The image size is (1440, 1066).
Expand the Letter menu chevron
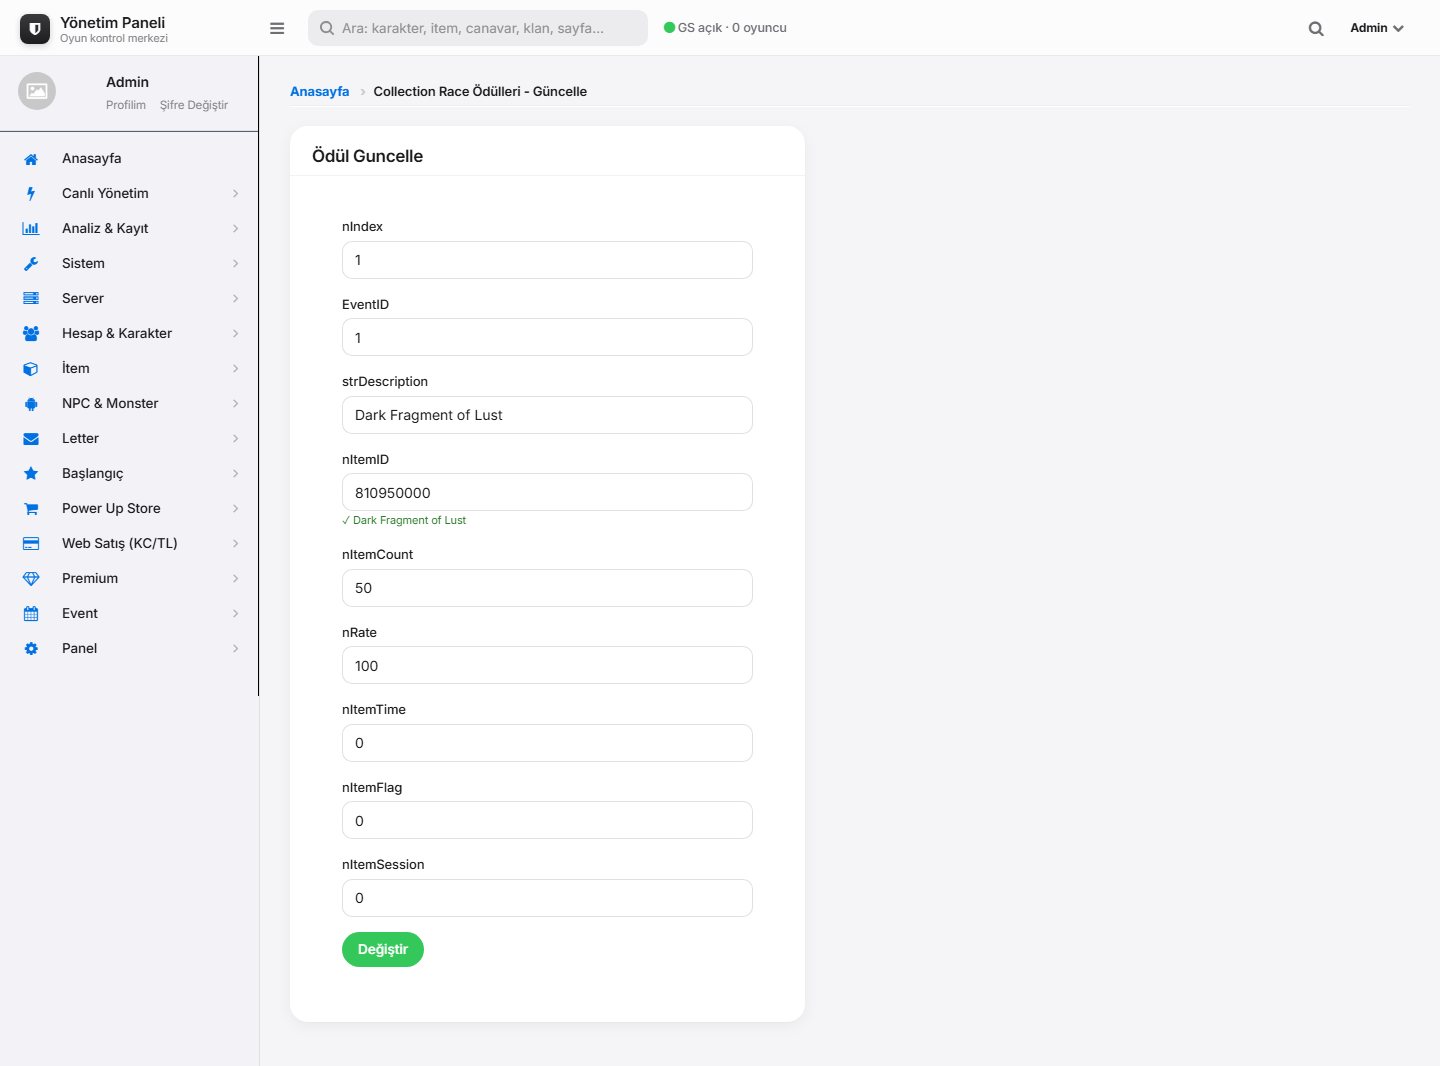pos(236,439)
